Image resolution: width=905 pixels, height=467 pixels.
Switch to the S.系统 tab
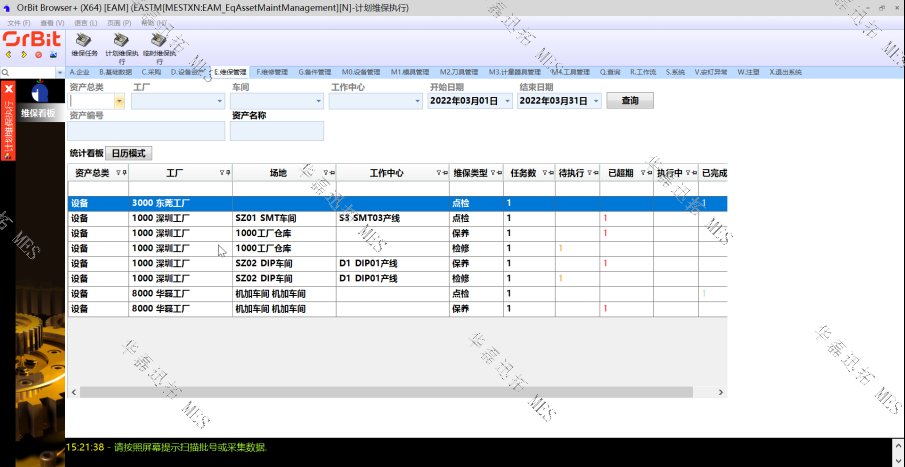tap(675, 72)
